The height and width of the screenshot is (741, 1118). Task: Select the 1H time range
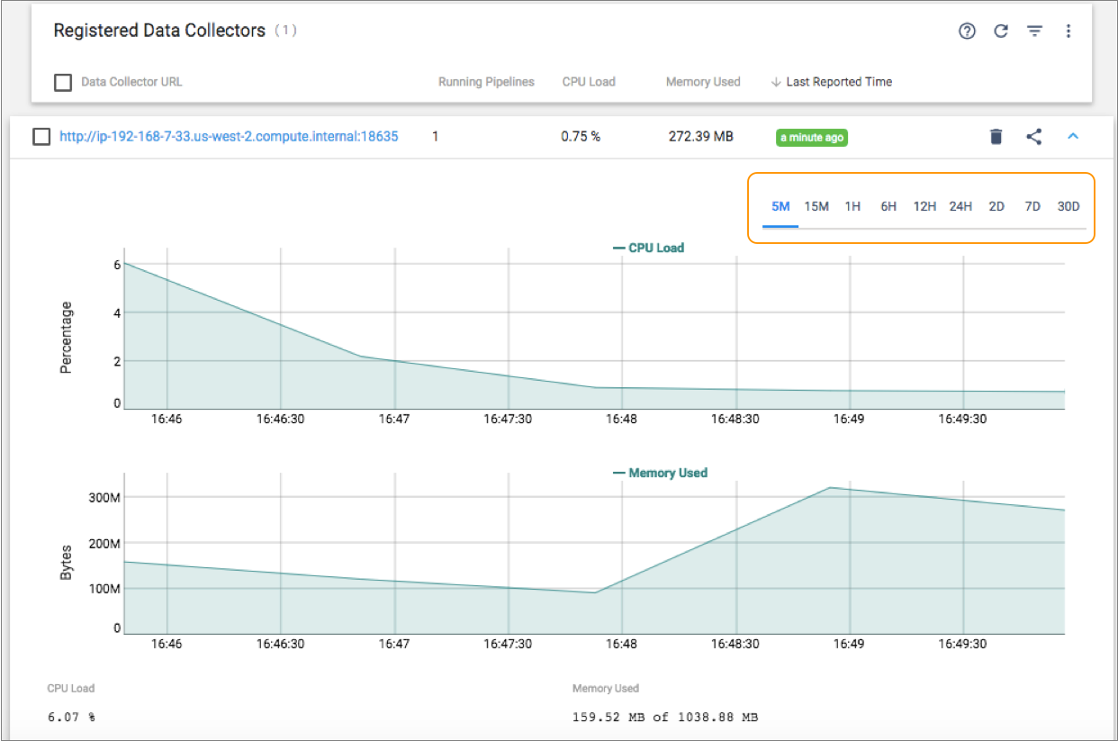point(852,206)
